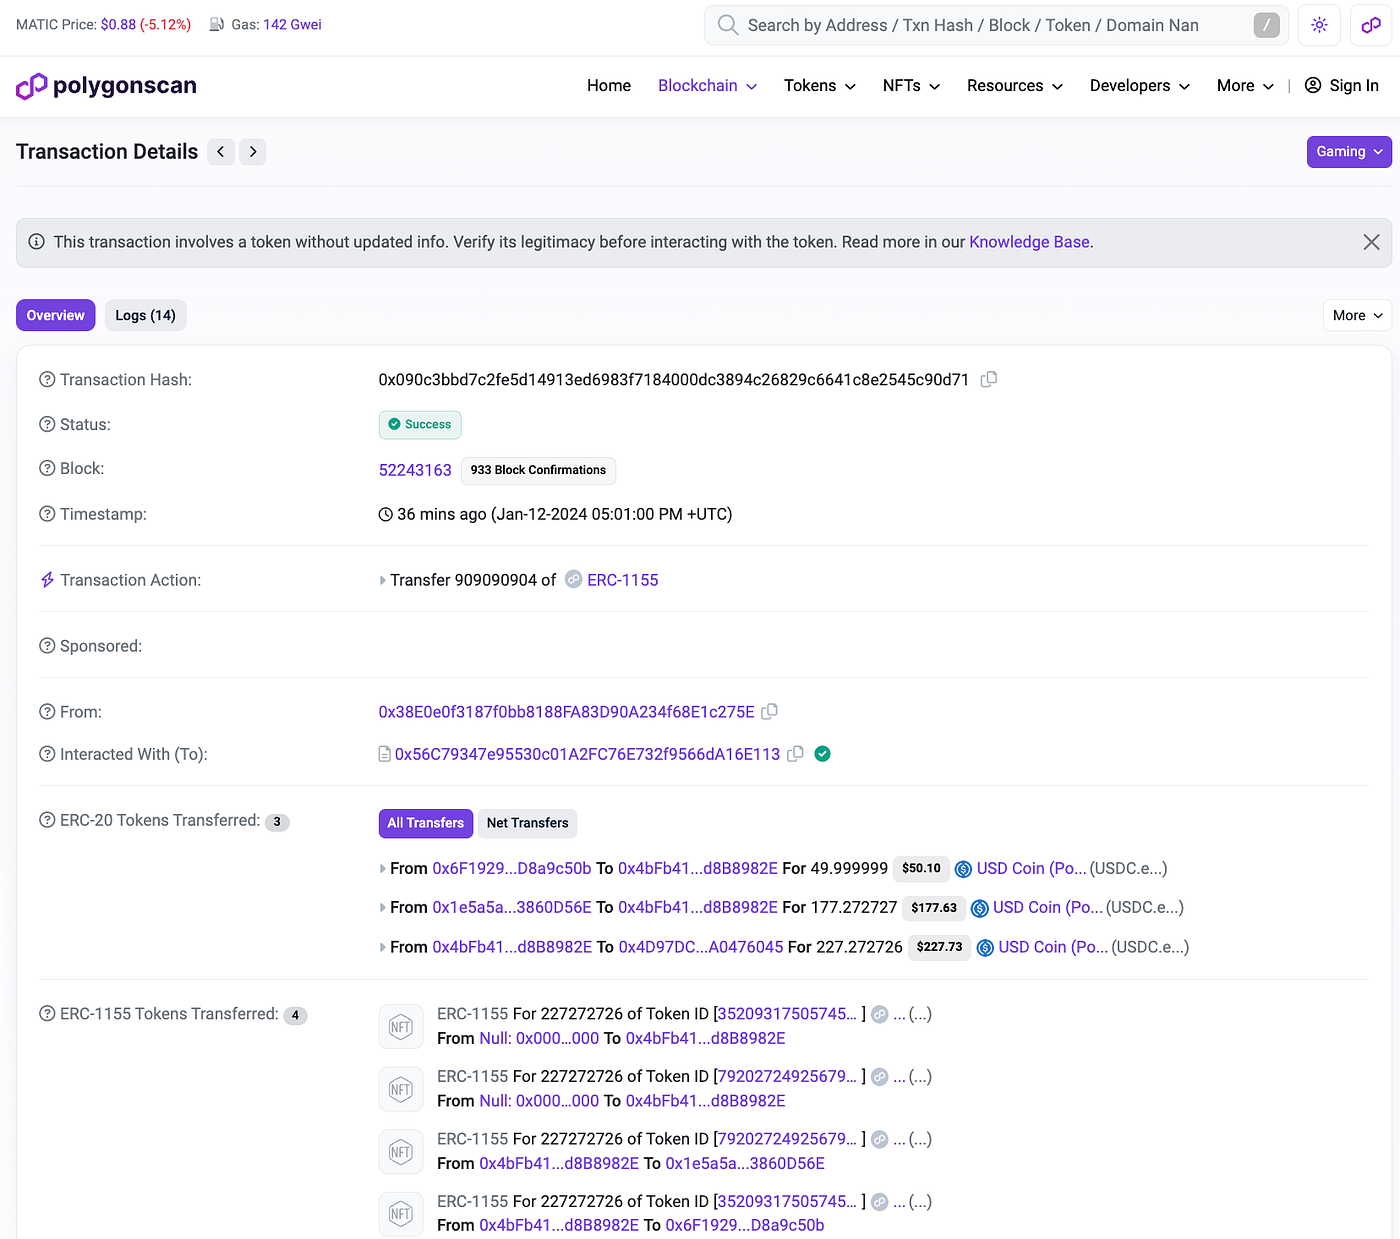Screen dimensions: 1400x1239
Task: Open the Gaming dropdown
Action: click(x=1349, y=152)
